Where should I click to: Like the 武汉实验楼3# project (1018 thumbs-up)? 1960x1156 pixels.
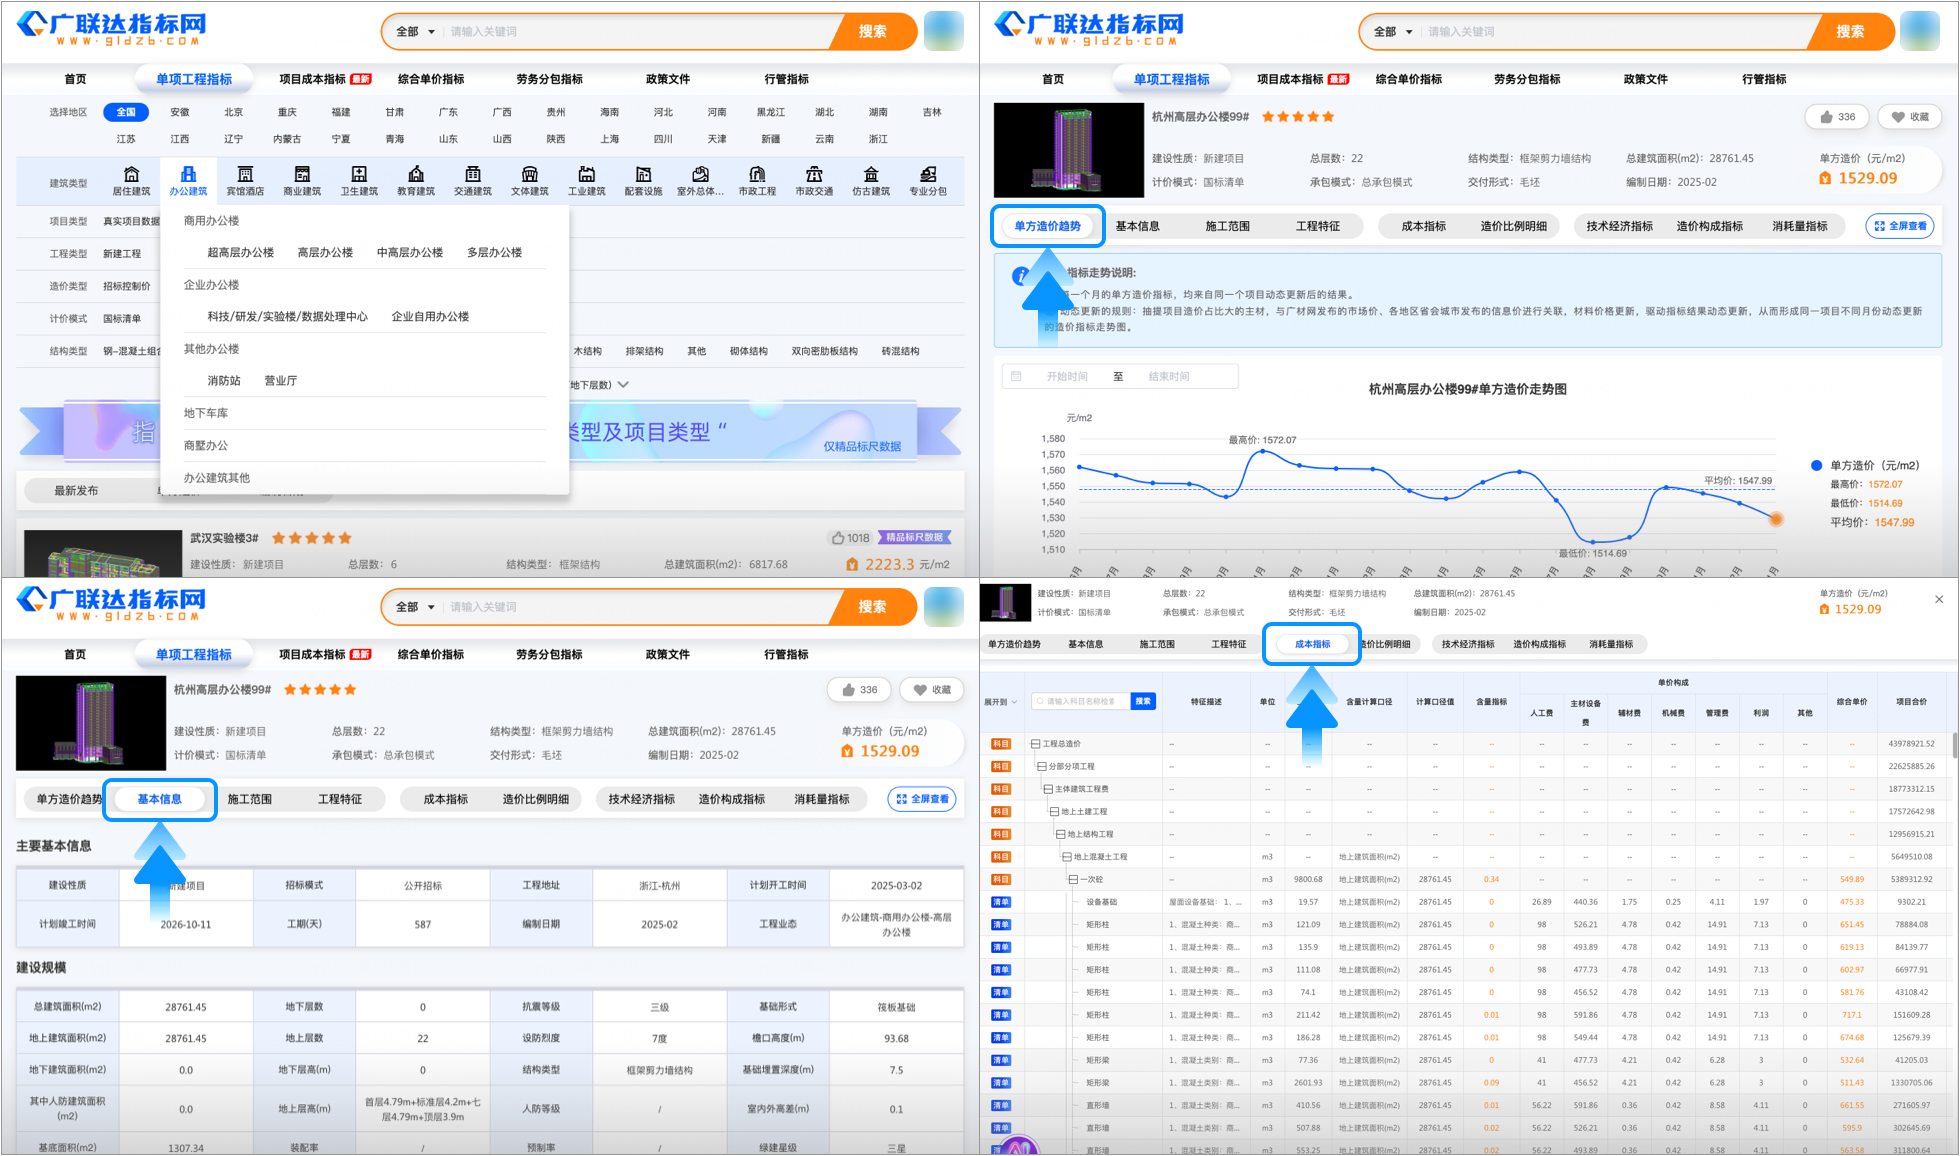[850, 538]
